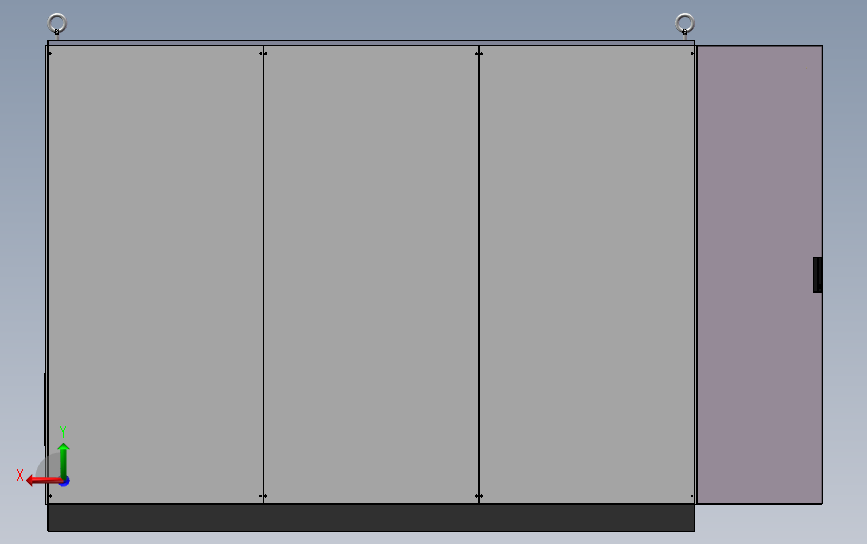
Task: Click the black door handle on purple panel
Action: (x=817, y=275)
